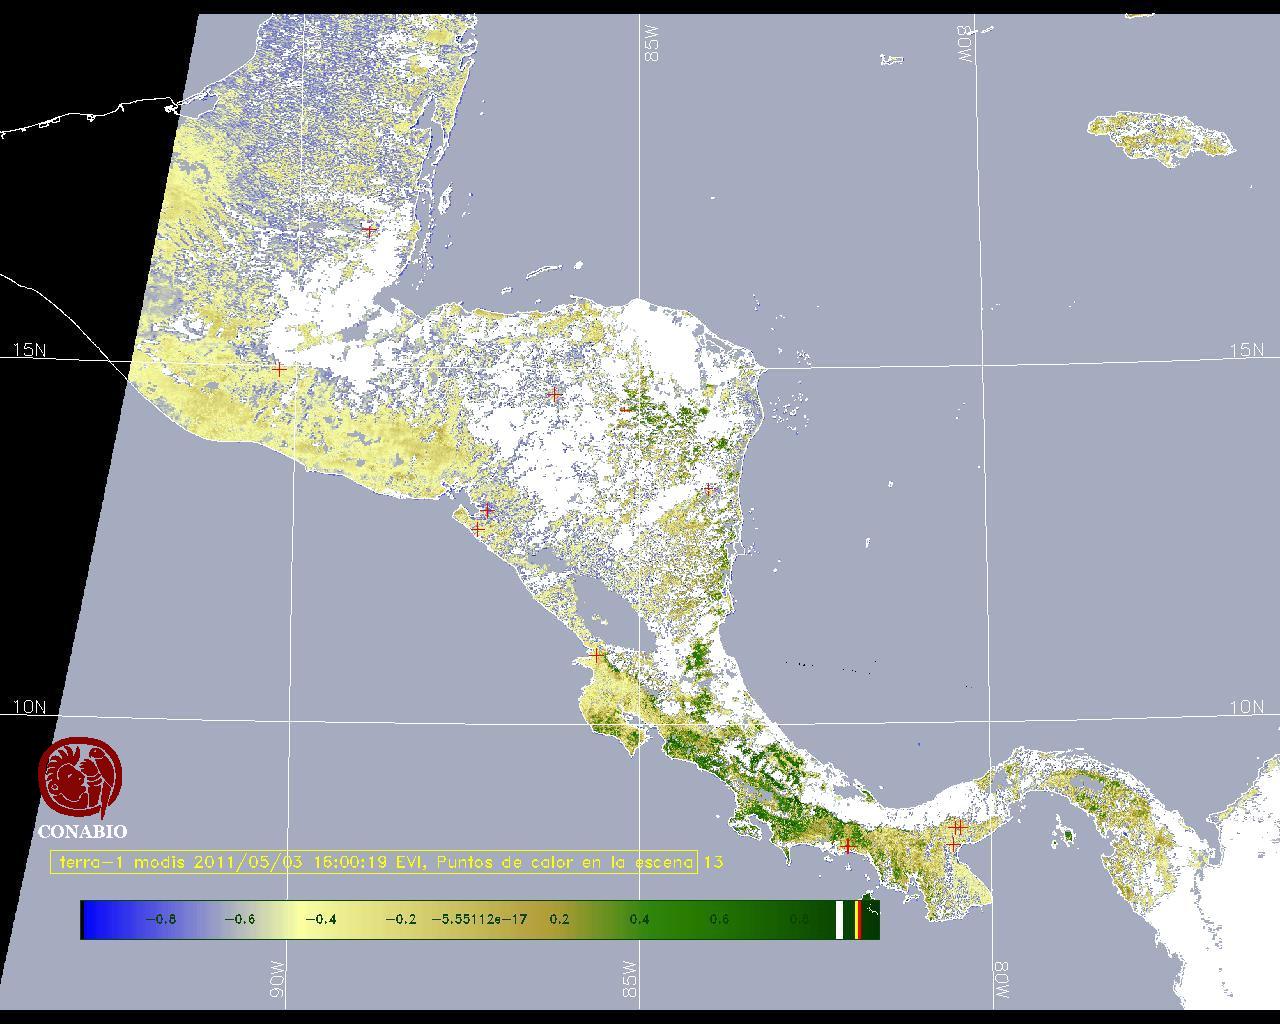Click the 0.4 green section of colorbar
The height and width of the screenshot is (1024, 1280).
(639, 920)
